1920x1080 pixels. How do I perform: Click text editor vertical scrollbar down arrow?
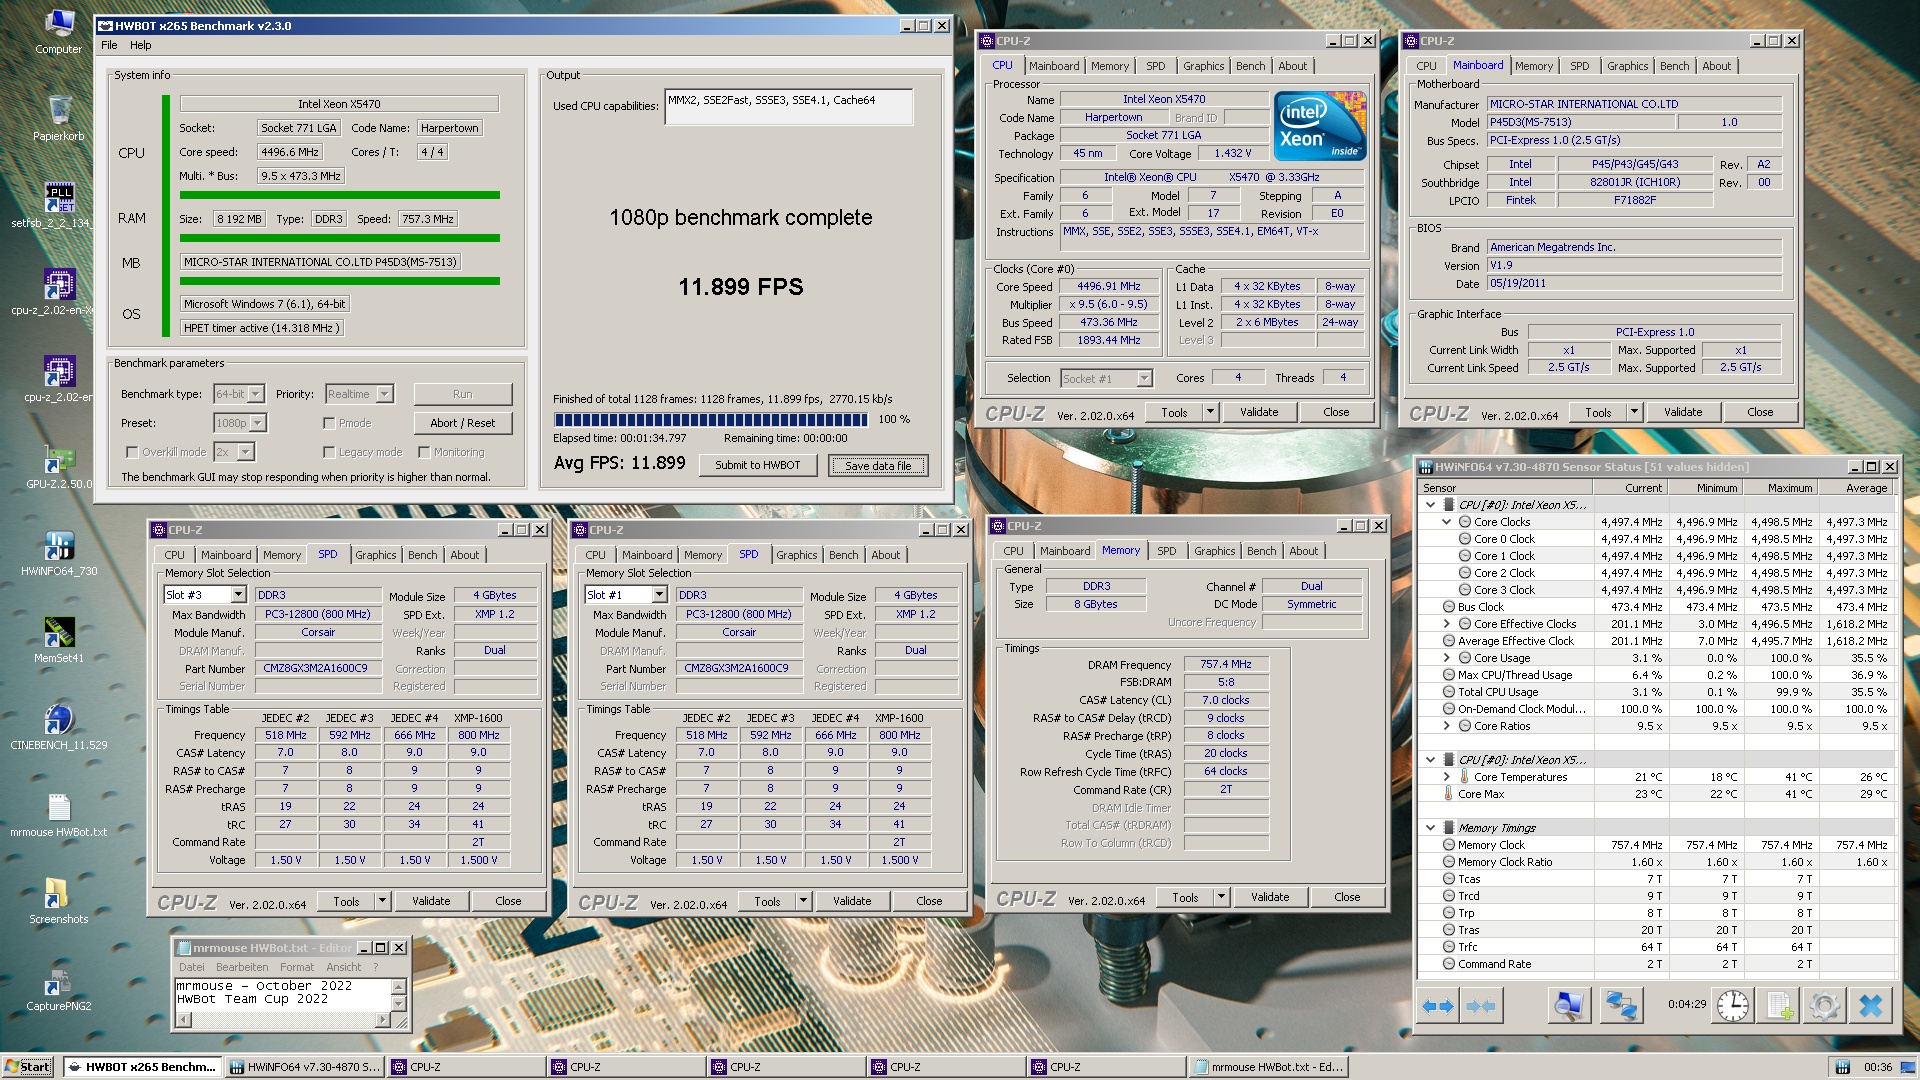399,1003
